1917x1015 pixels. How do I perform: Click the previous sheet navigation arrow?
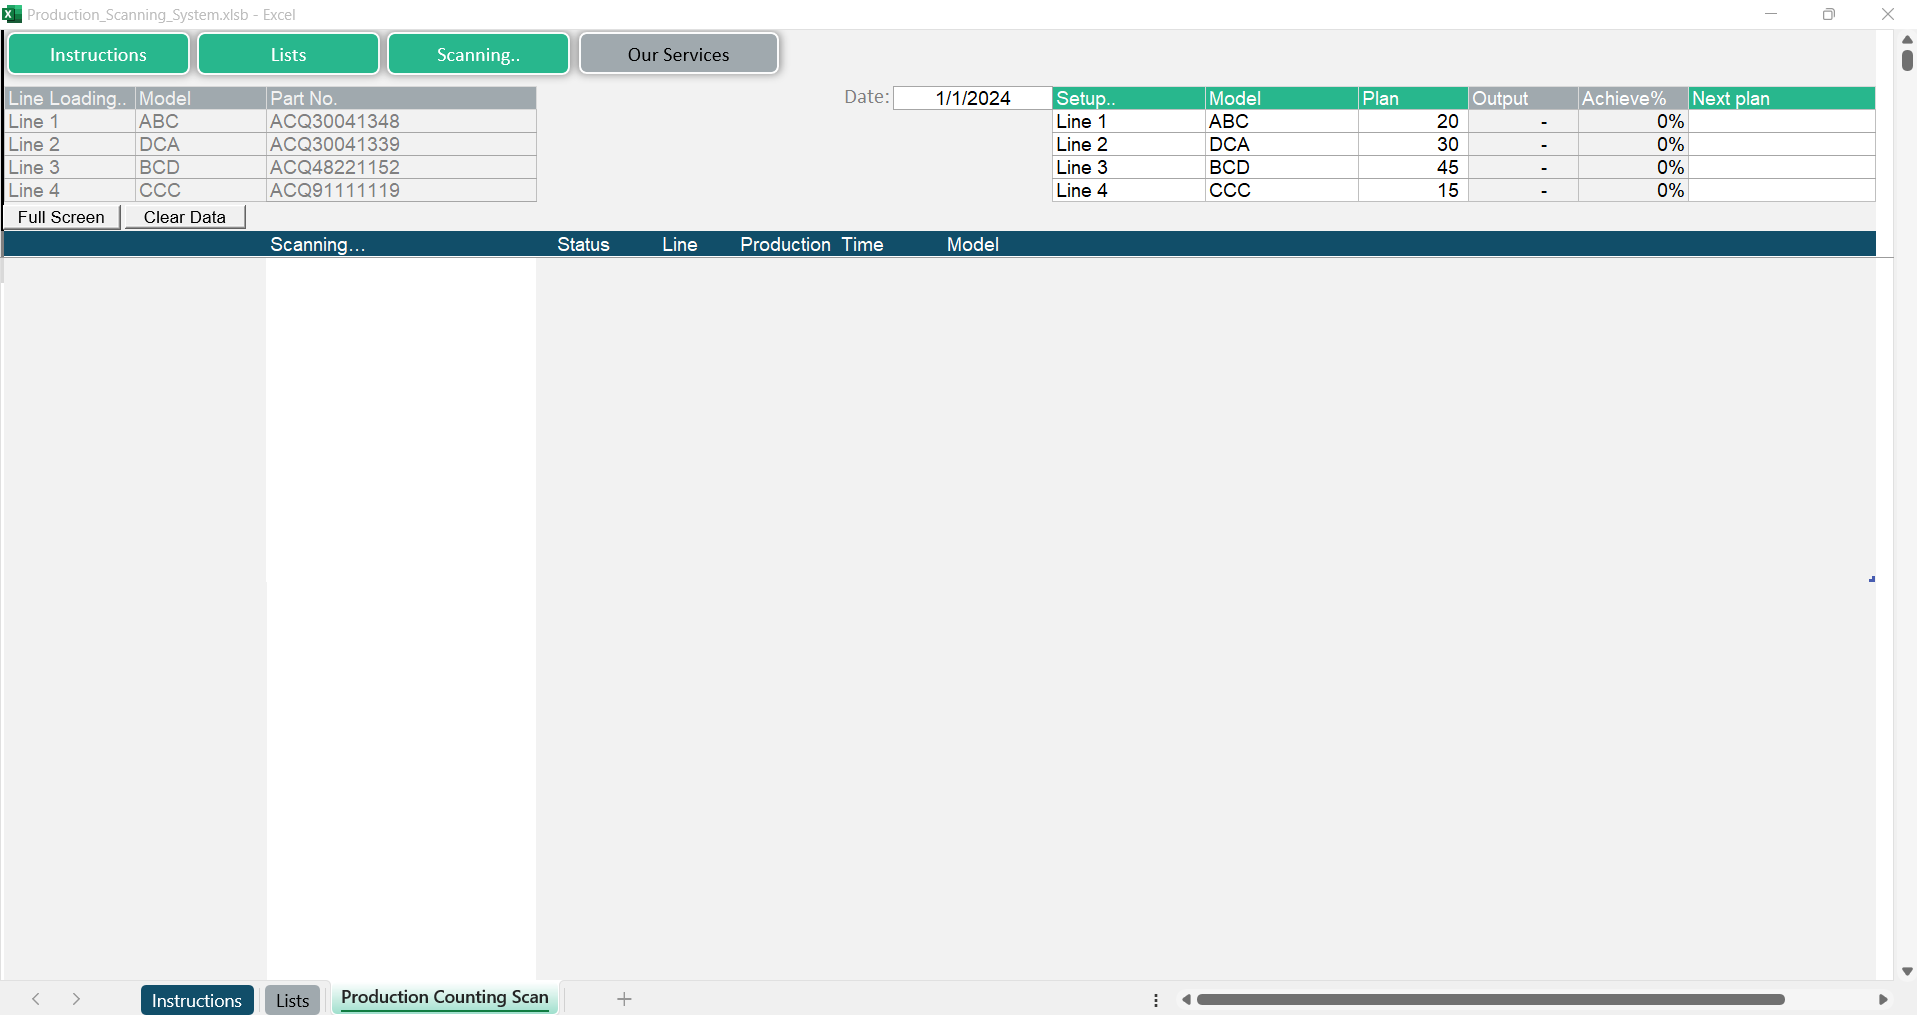tap(36, 999)
